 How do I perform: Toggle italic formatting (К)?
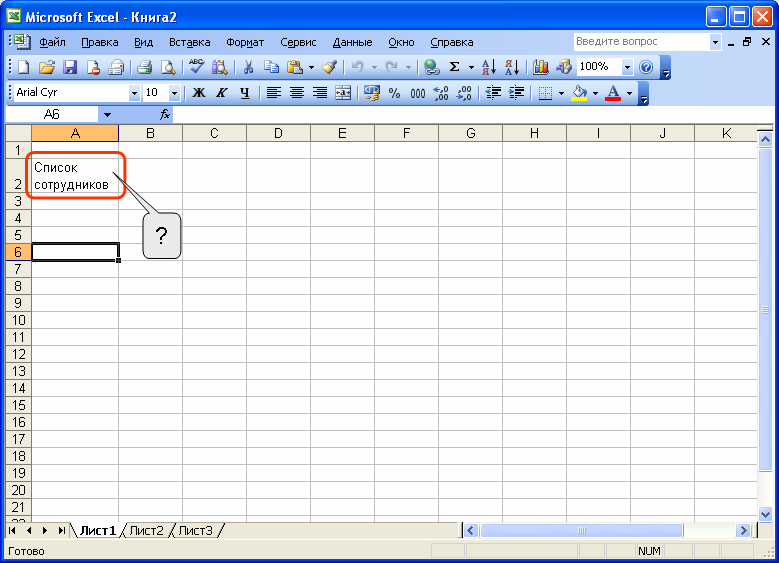(222, 93)
